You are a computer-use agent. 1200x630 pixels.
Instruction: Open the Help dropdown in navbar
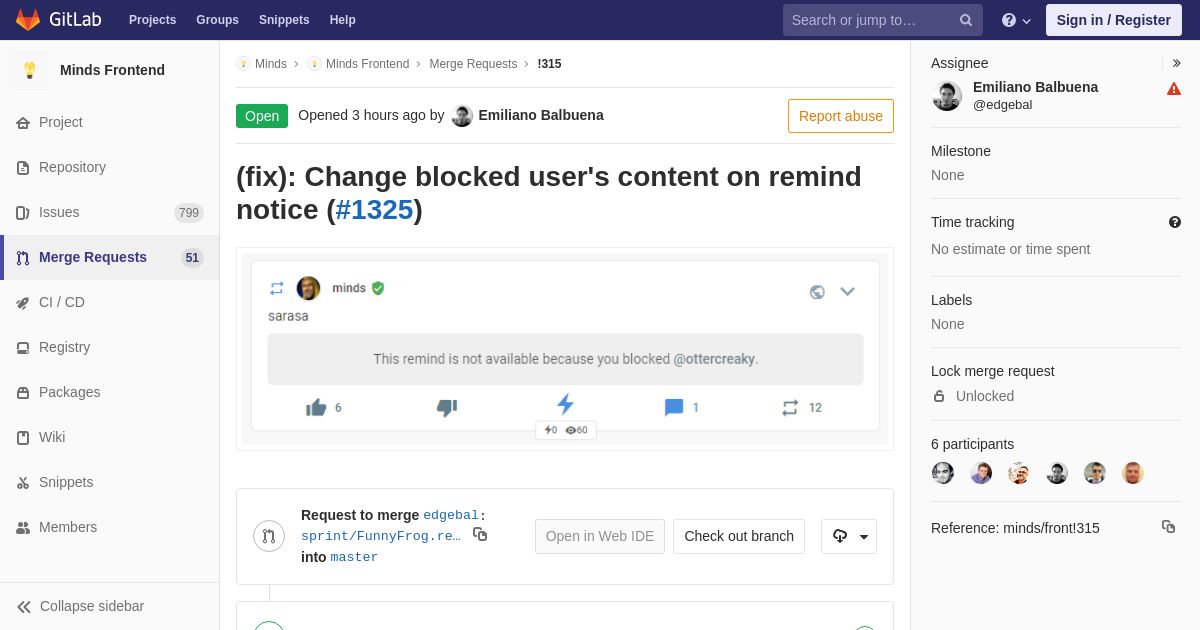tap(1016, 20)
